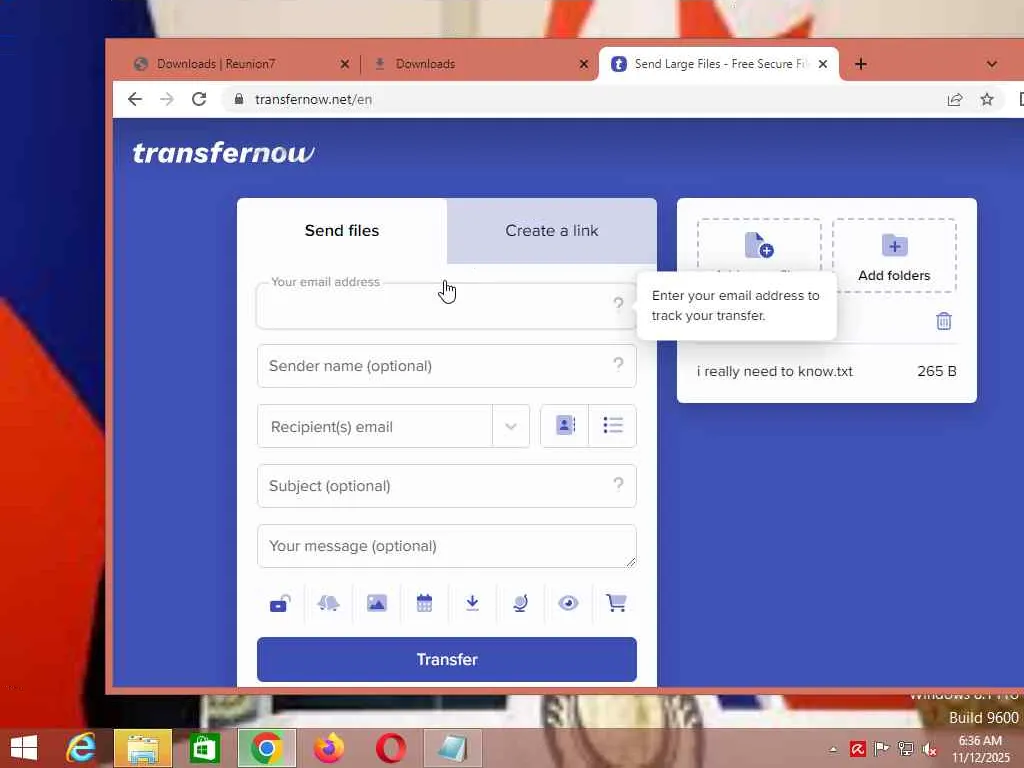Click the browser forward arrow
The width and height of the screenshot is (1024, 768).
(x=167, y=99)
